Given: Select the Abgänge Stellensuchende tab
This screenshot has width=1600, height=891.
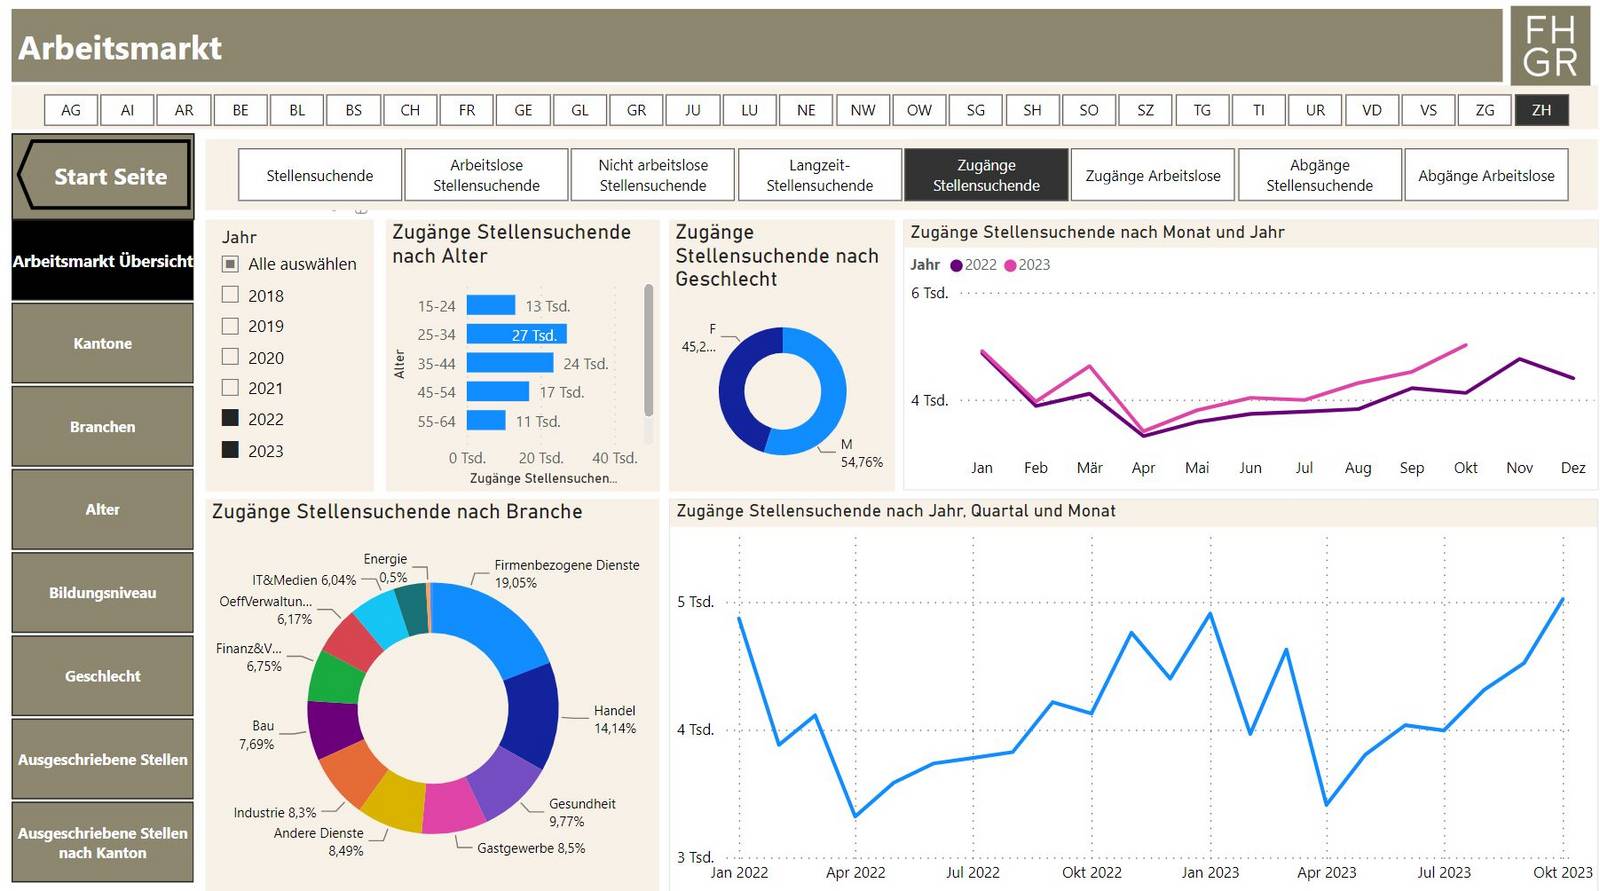Looking at the screenshot, I should (1319, 176).
